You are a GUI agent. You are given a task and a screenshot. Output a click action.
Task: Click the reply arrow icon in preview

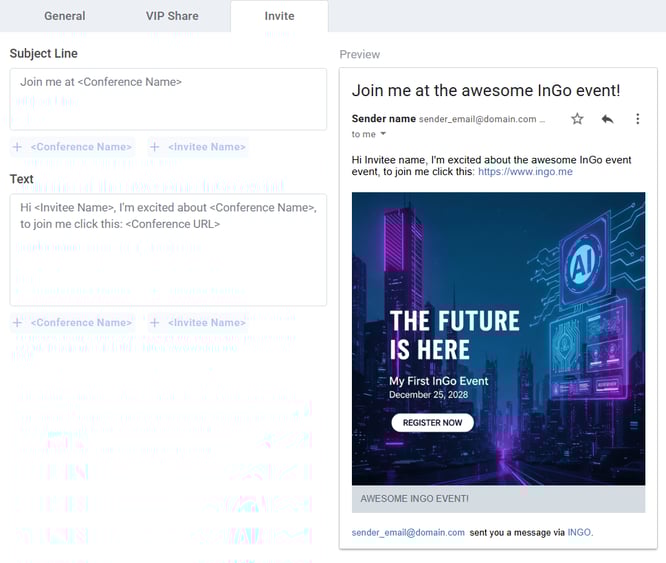607,119
